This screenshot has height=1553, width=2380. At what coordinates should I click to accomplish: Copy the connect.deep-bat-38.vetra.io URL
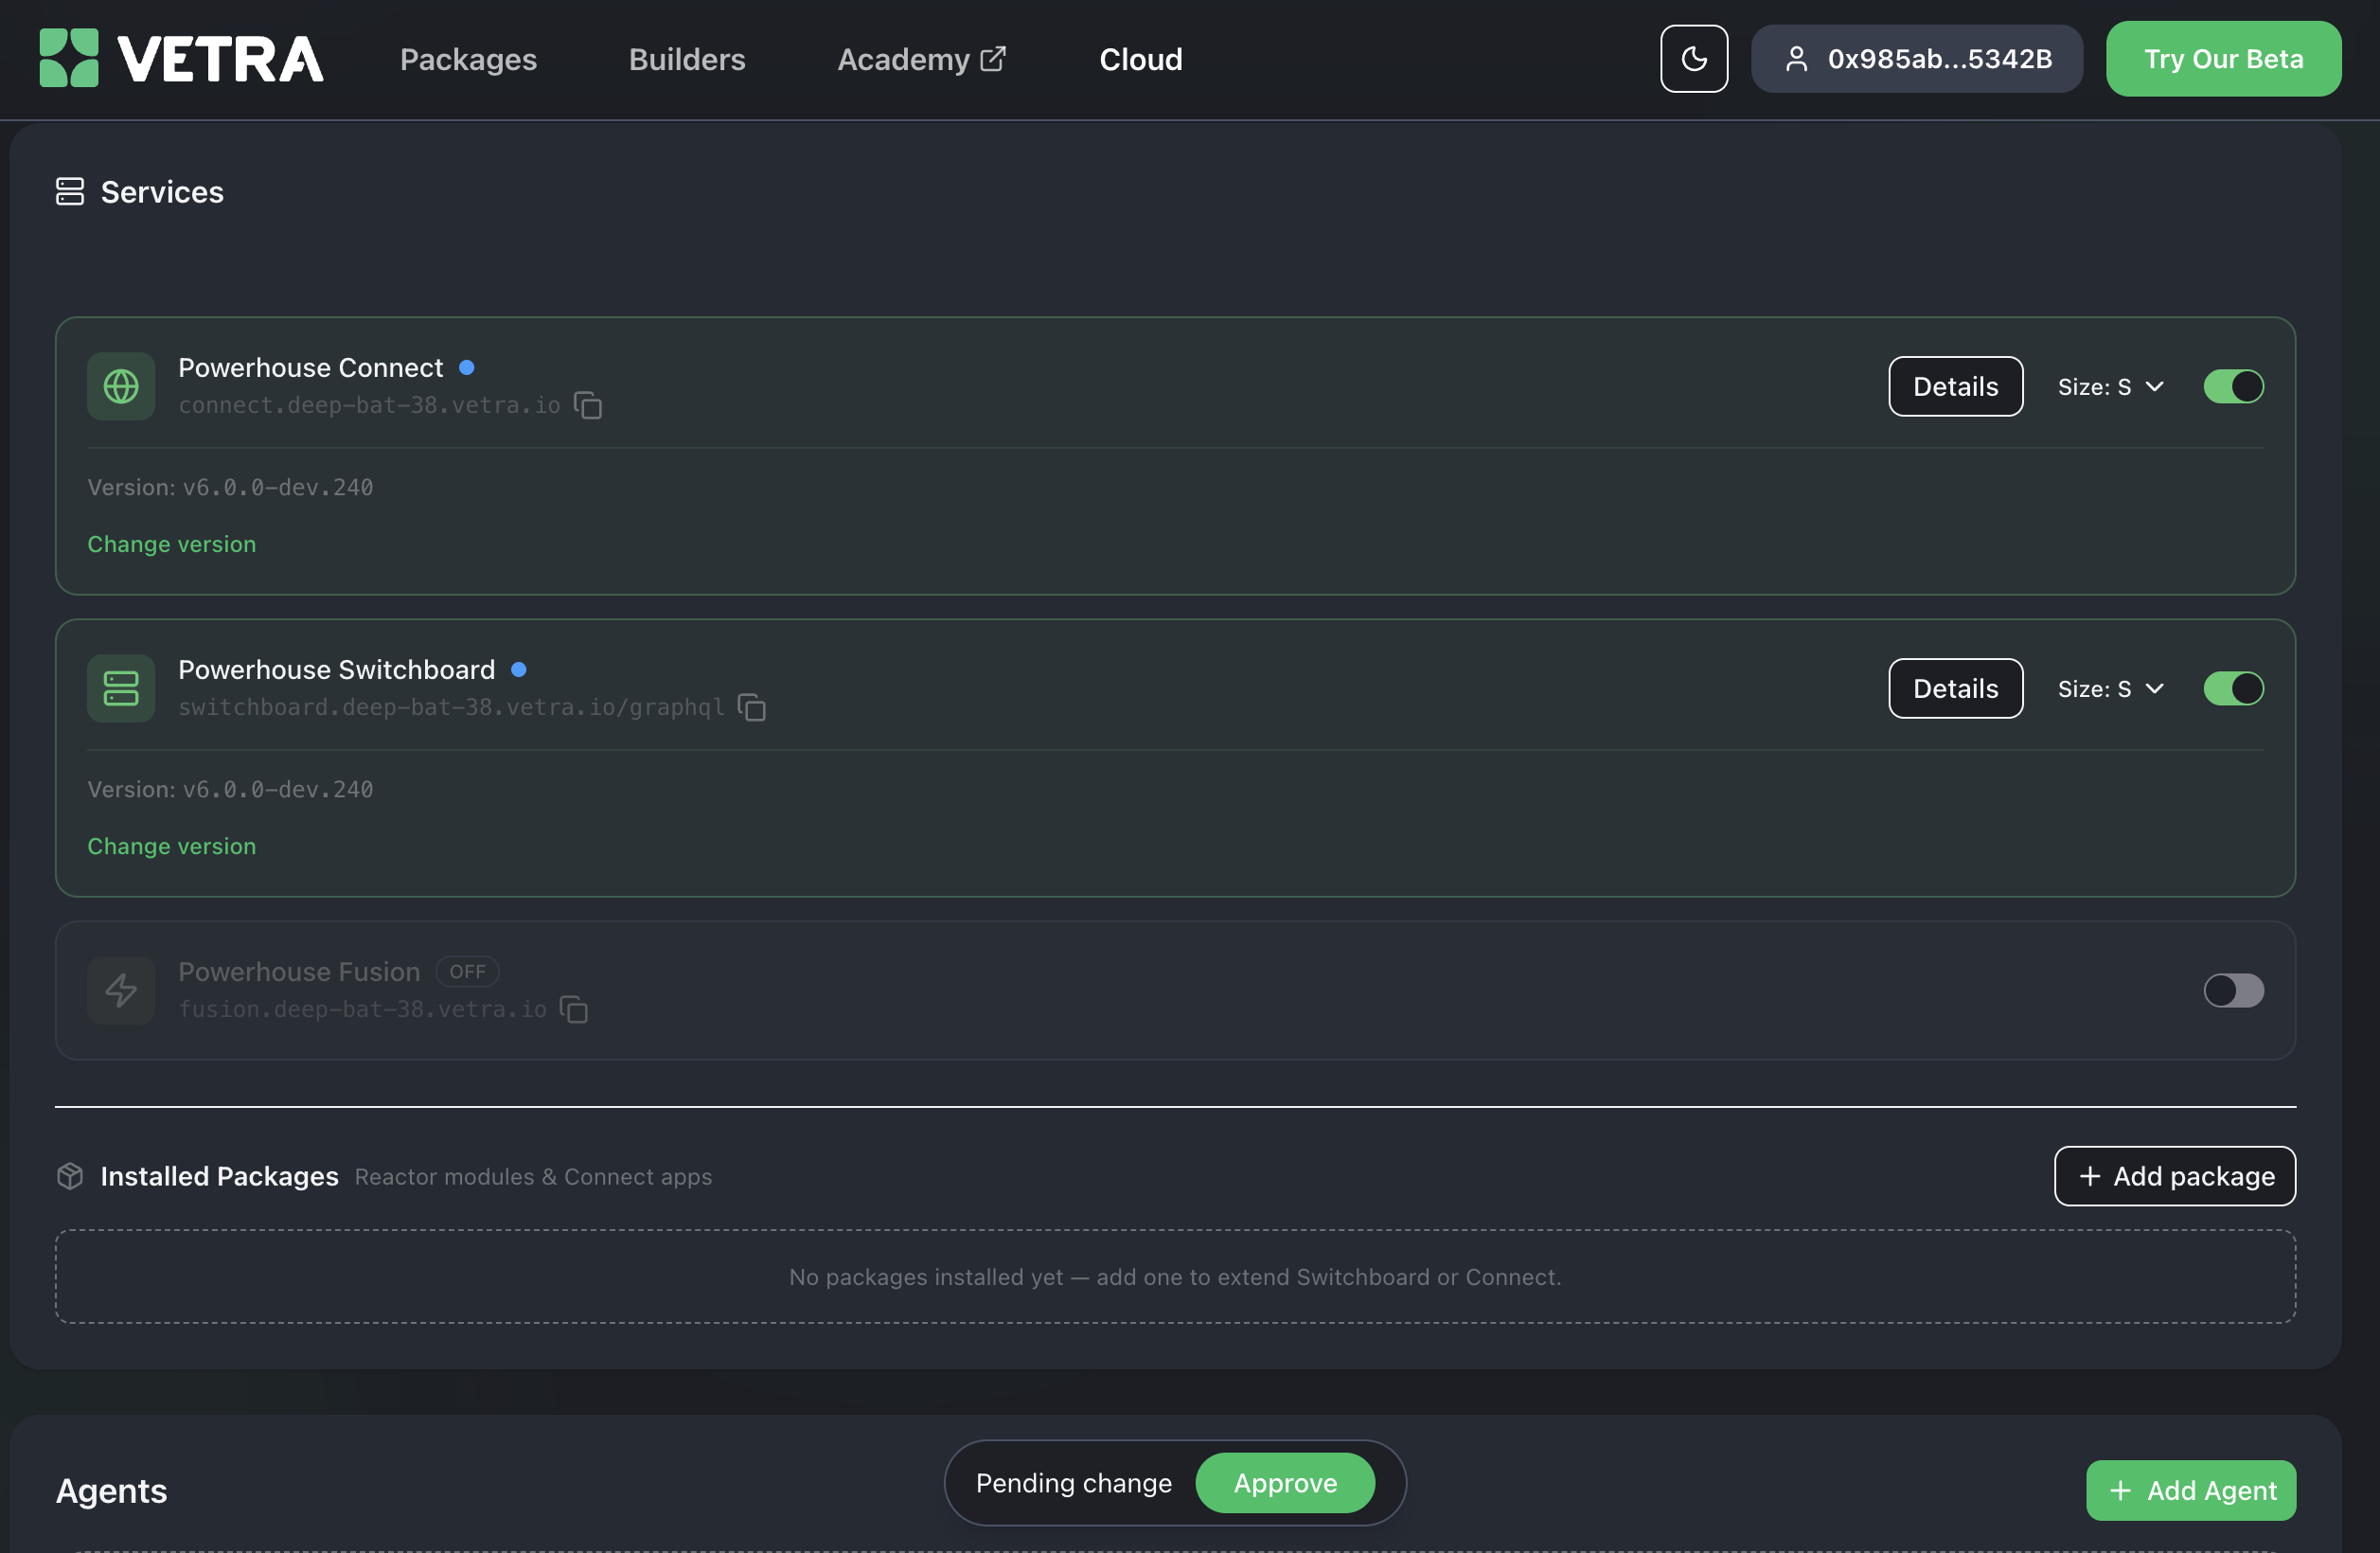(x=588, y=405)
